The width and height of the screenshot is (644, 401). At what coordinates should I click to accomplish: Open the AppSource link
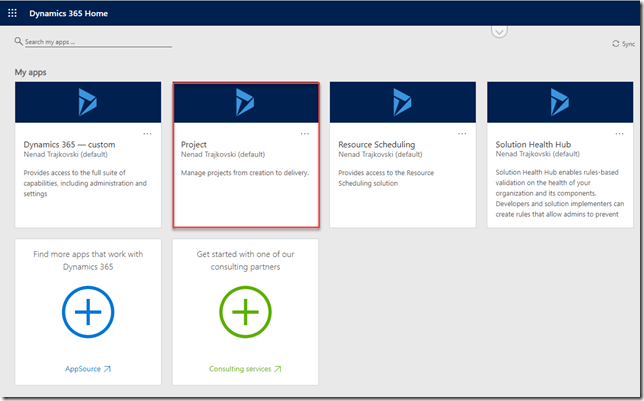point(88,369)
